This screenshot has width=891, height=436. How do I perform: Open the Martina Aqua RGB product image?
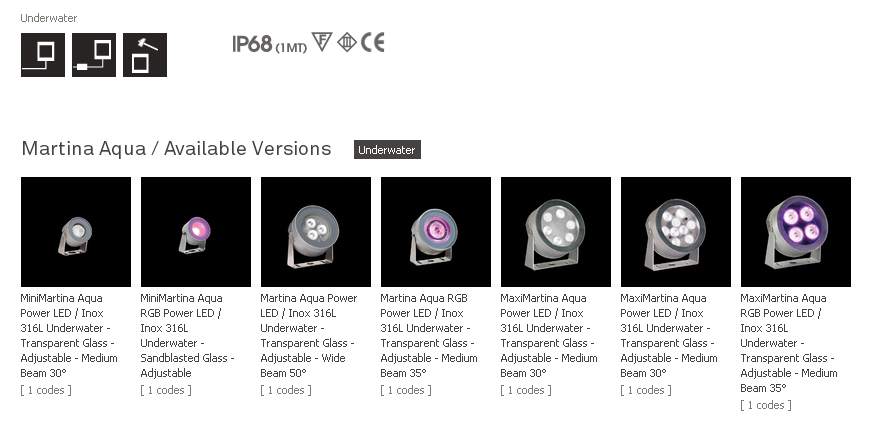436,232
